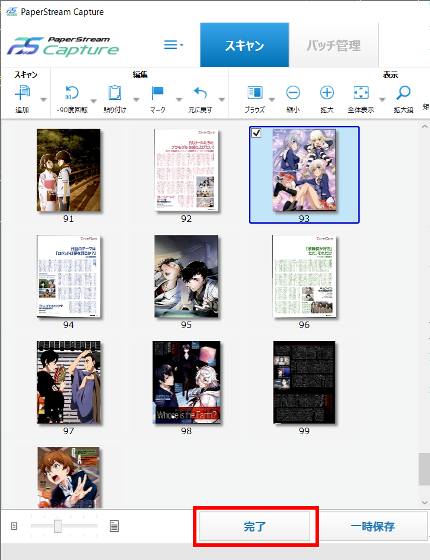Click the large thumbnail size icon
The height and width of the screenshot is (560, 430).
point(114,526)
